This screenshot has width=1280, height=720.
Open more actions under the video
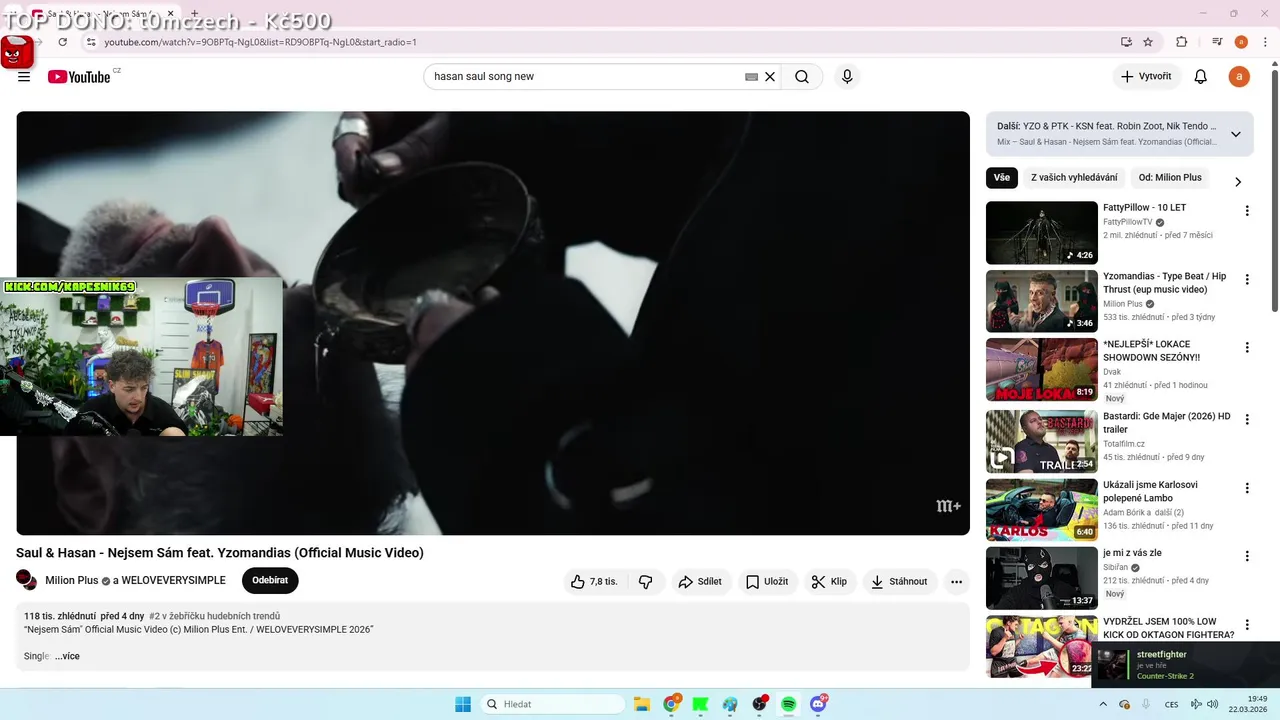[x=956, y=582]
